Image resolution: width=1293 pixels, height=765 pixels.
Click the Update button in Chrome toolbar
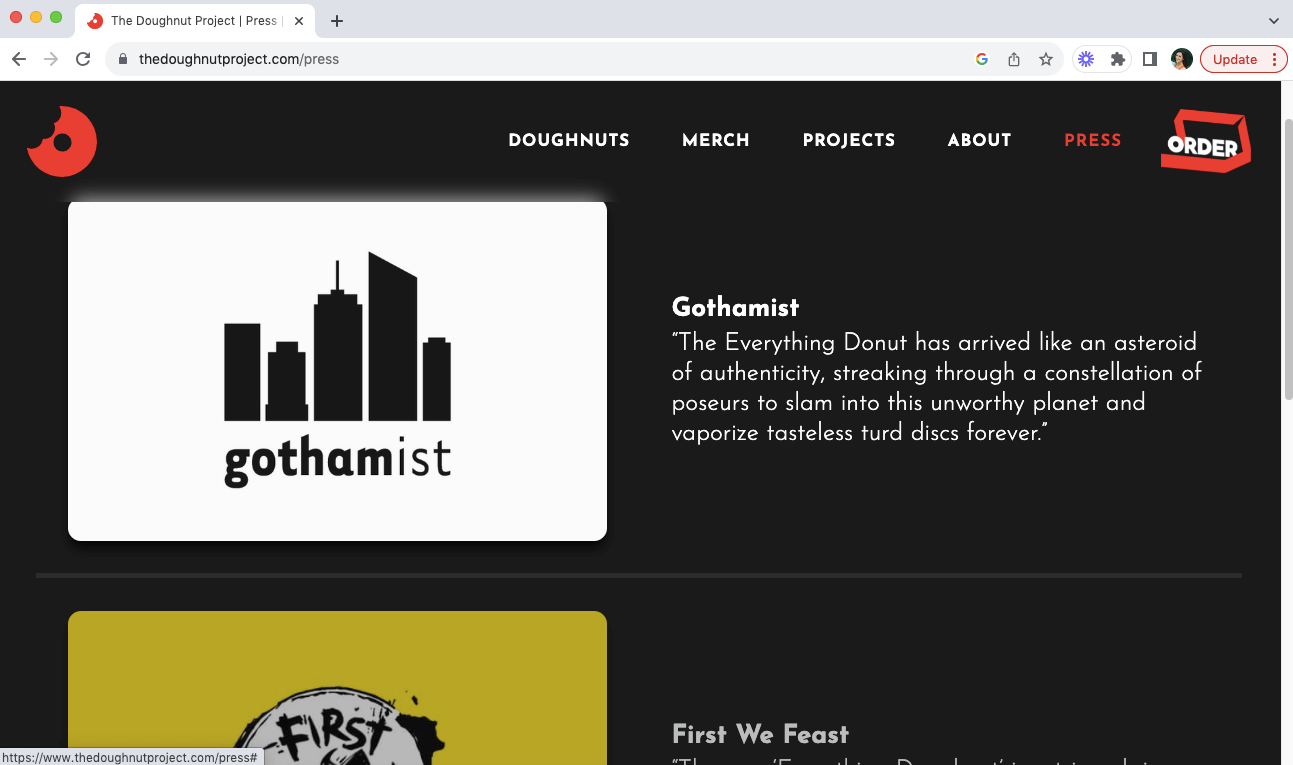tap(1235, 59)
